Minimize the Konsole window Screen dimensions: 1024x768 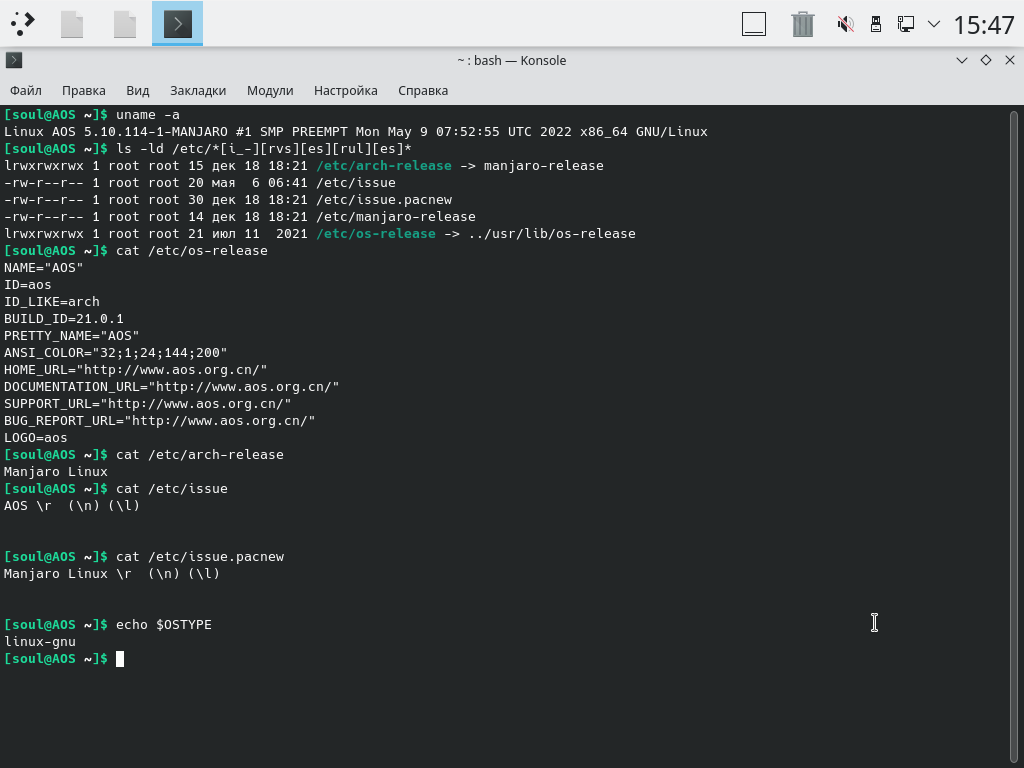(961, 60)
